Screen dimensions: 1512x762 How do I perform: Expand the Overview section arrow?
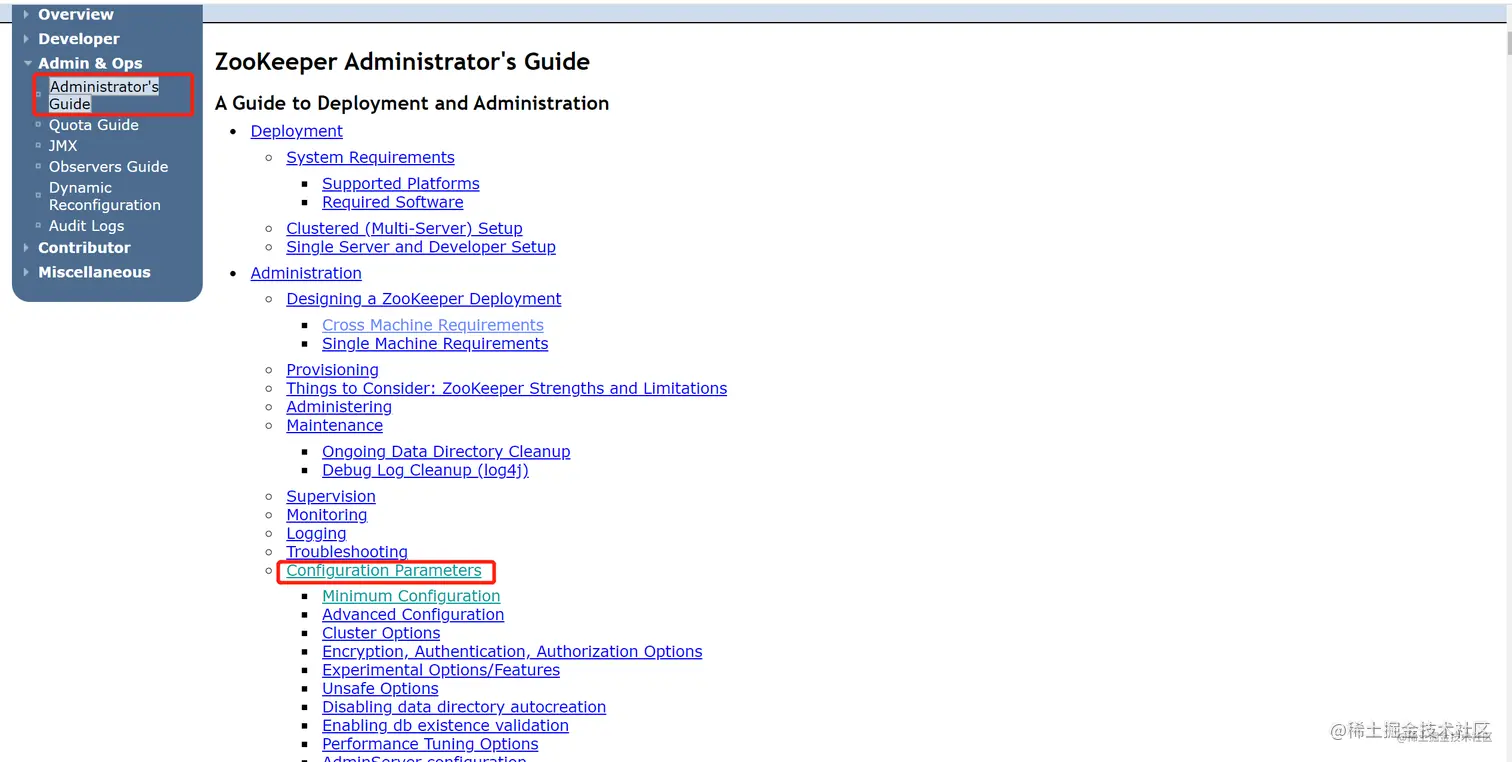coord(27,15)
